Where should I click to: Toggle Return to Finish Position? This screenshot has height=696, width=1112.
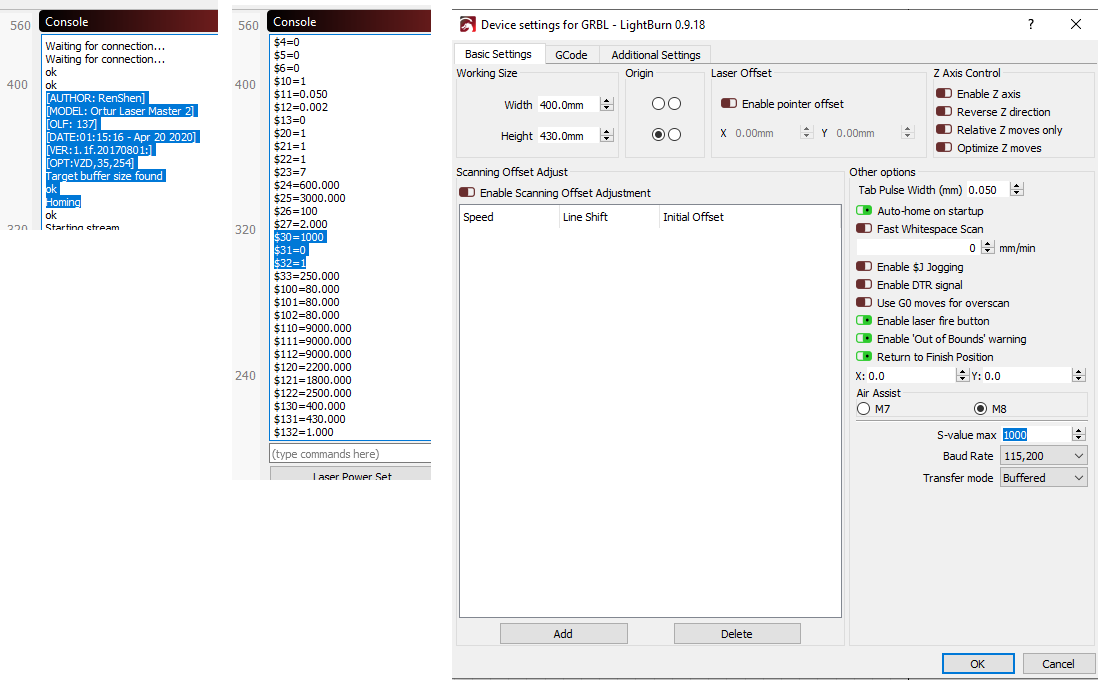[x=864, y=357]
